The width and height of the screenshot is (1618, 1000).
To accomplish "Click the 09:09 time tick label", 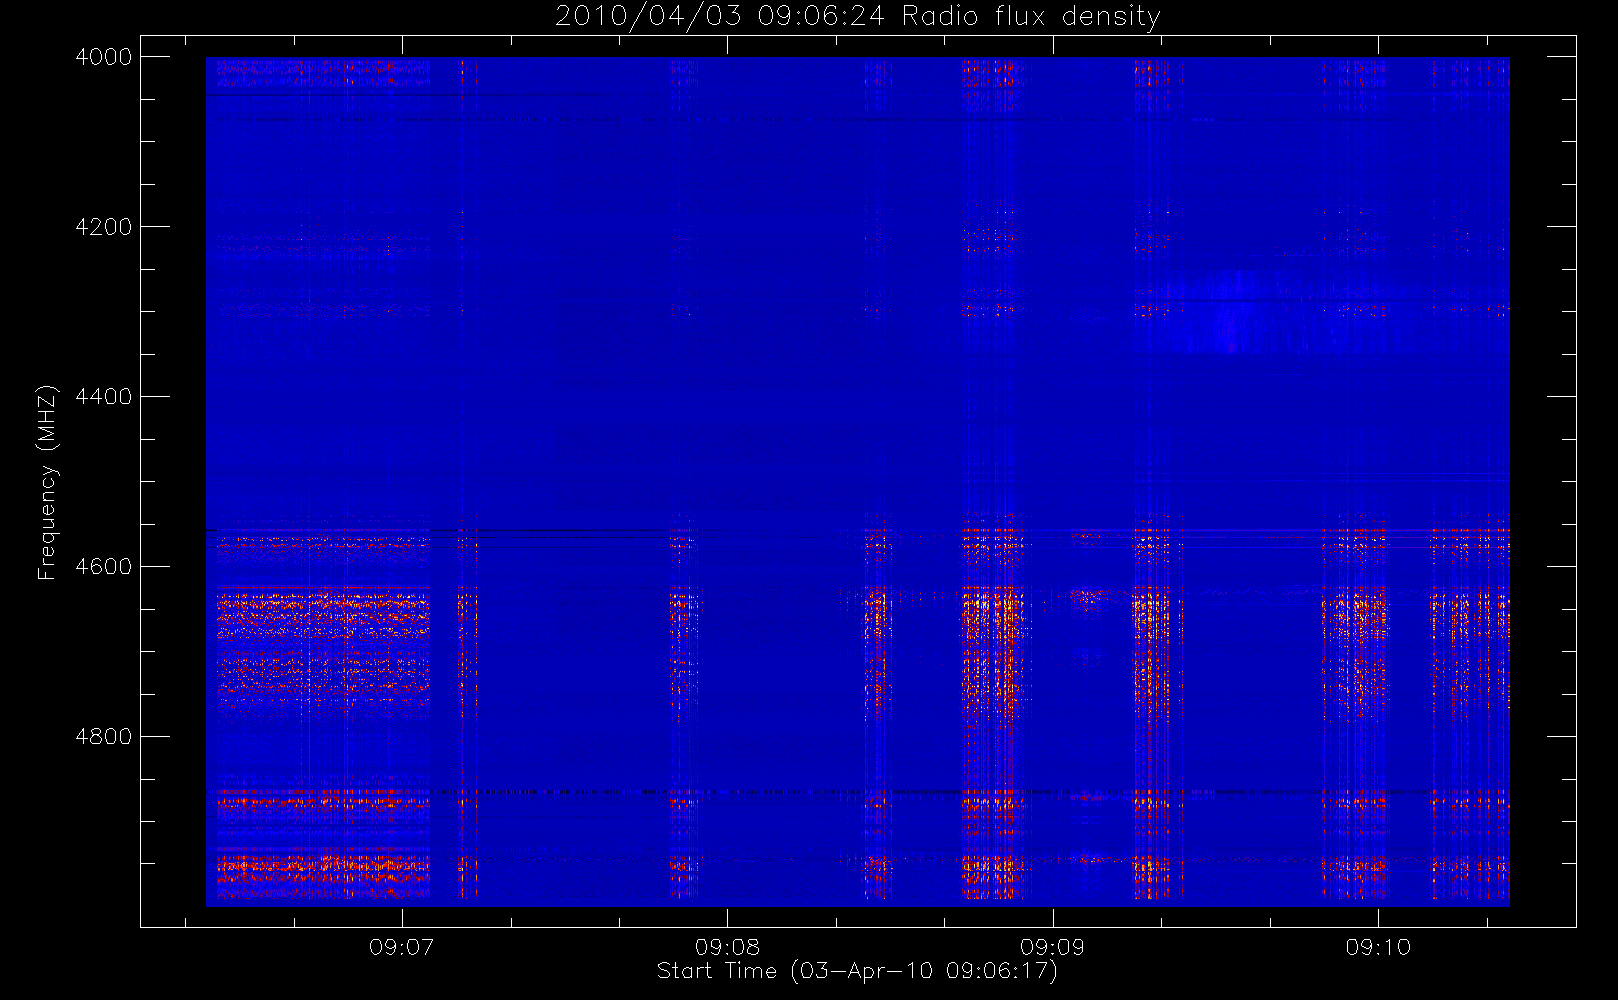I will point(1053,947).
